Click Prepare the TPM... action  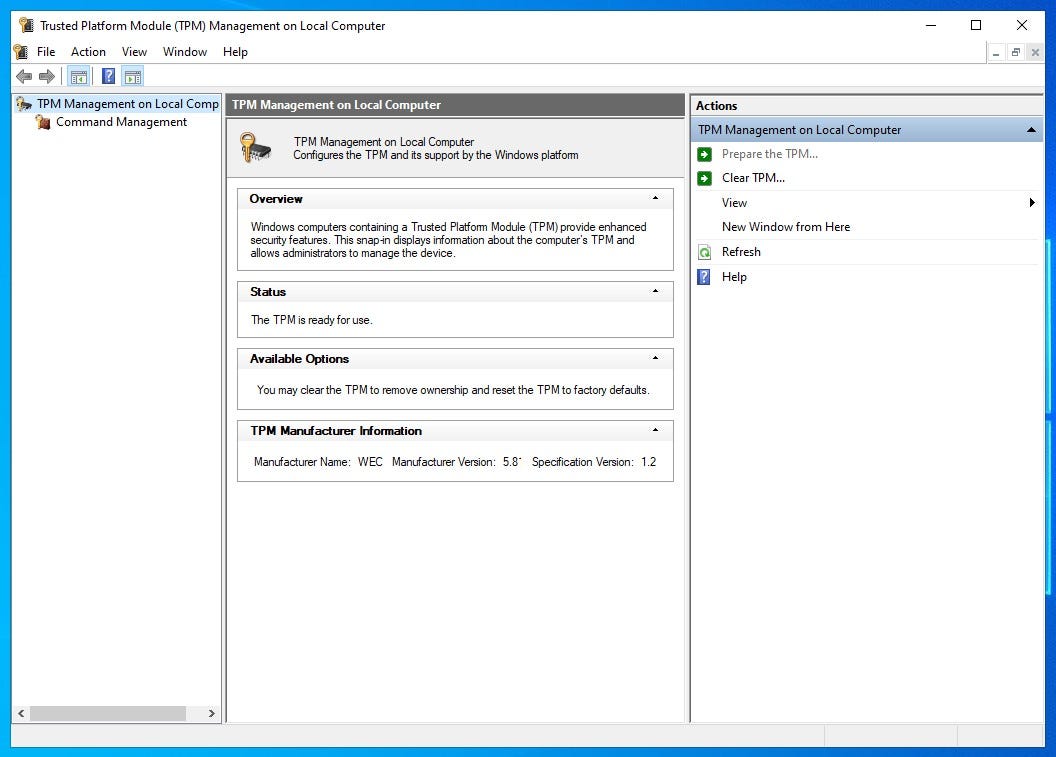coord(770,154)
